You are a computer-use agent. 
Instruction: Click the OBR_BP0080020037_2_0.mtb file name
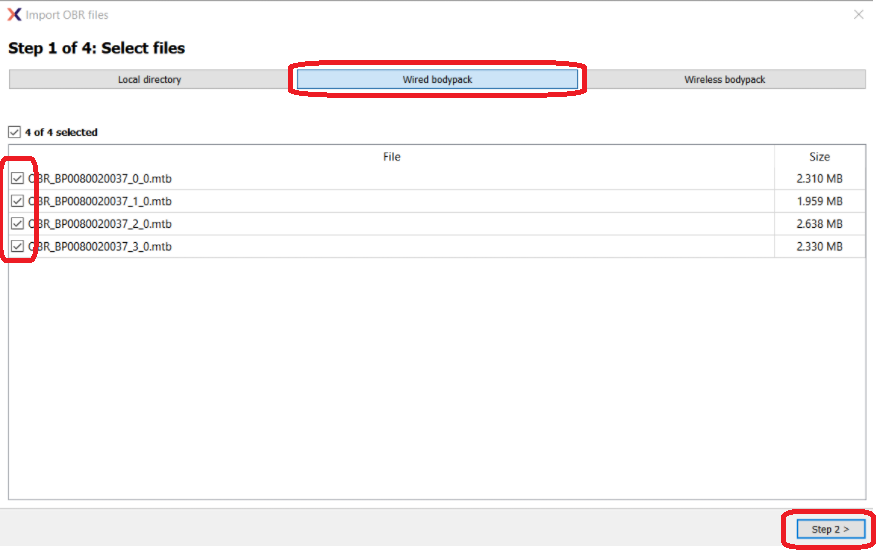(100, 224)
